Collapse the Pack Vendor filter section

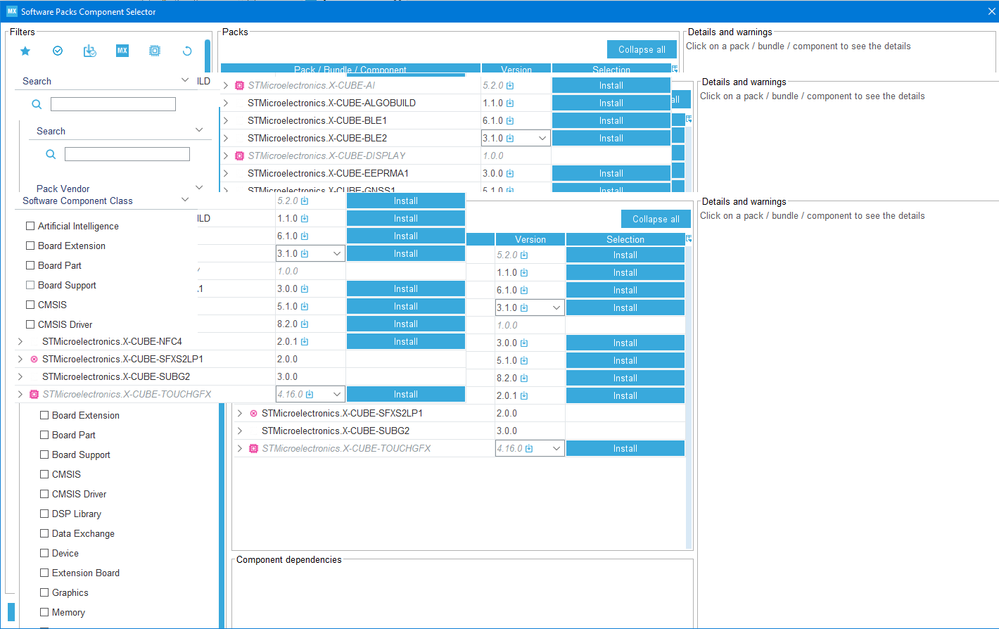pos(199,187)
